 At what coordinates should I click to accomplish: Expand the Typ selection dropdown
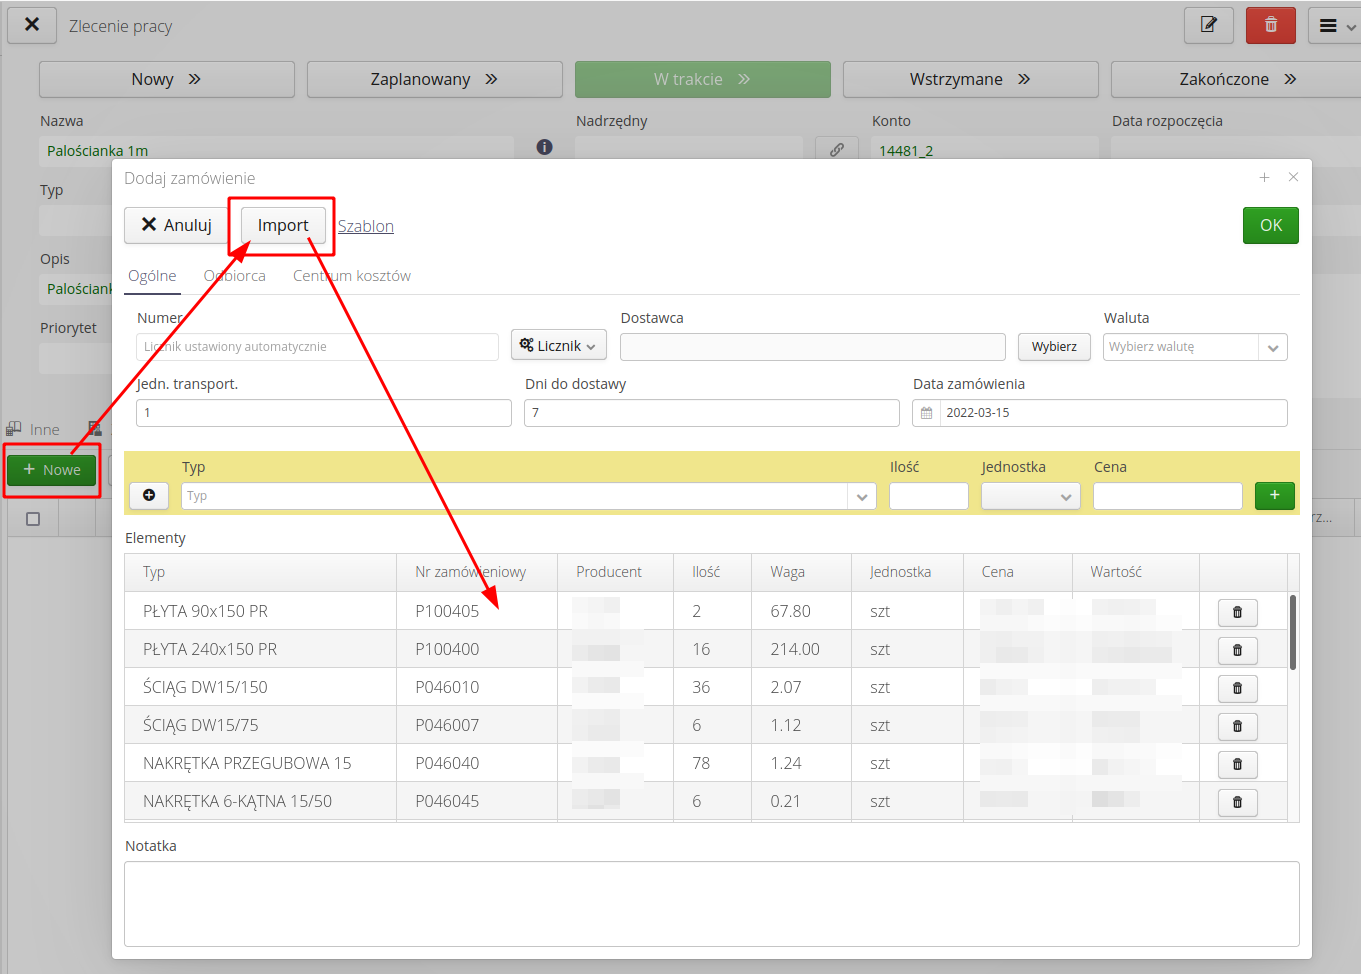861,495
